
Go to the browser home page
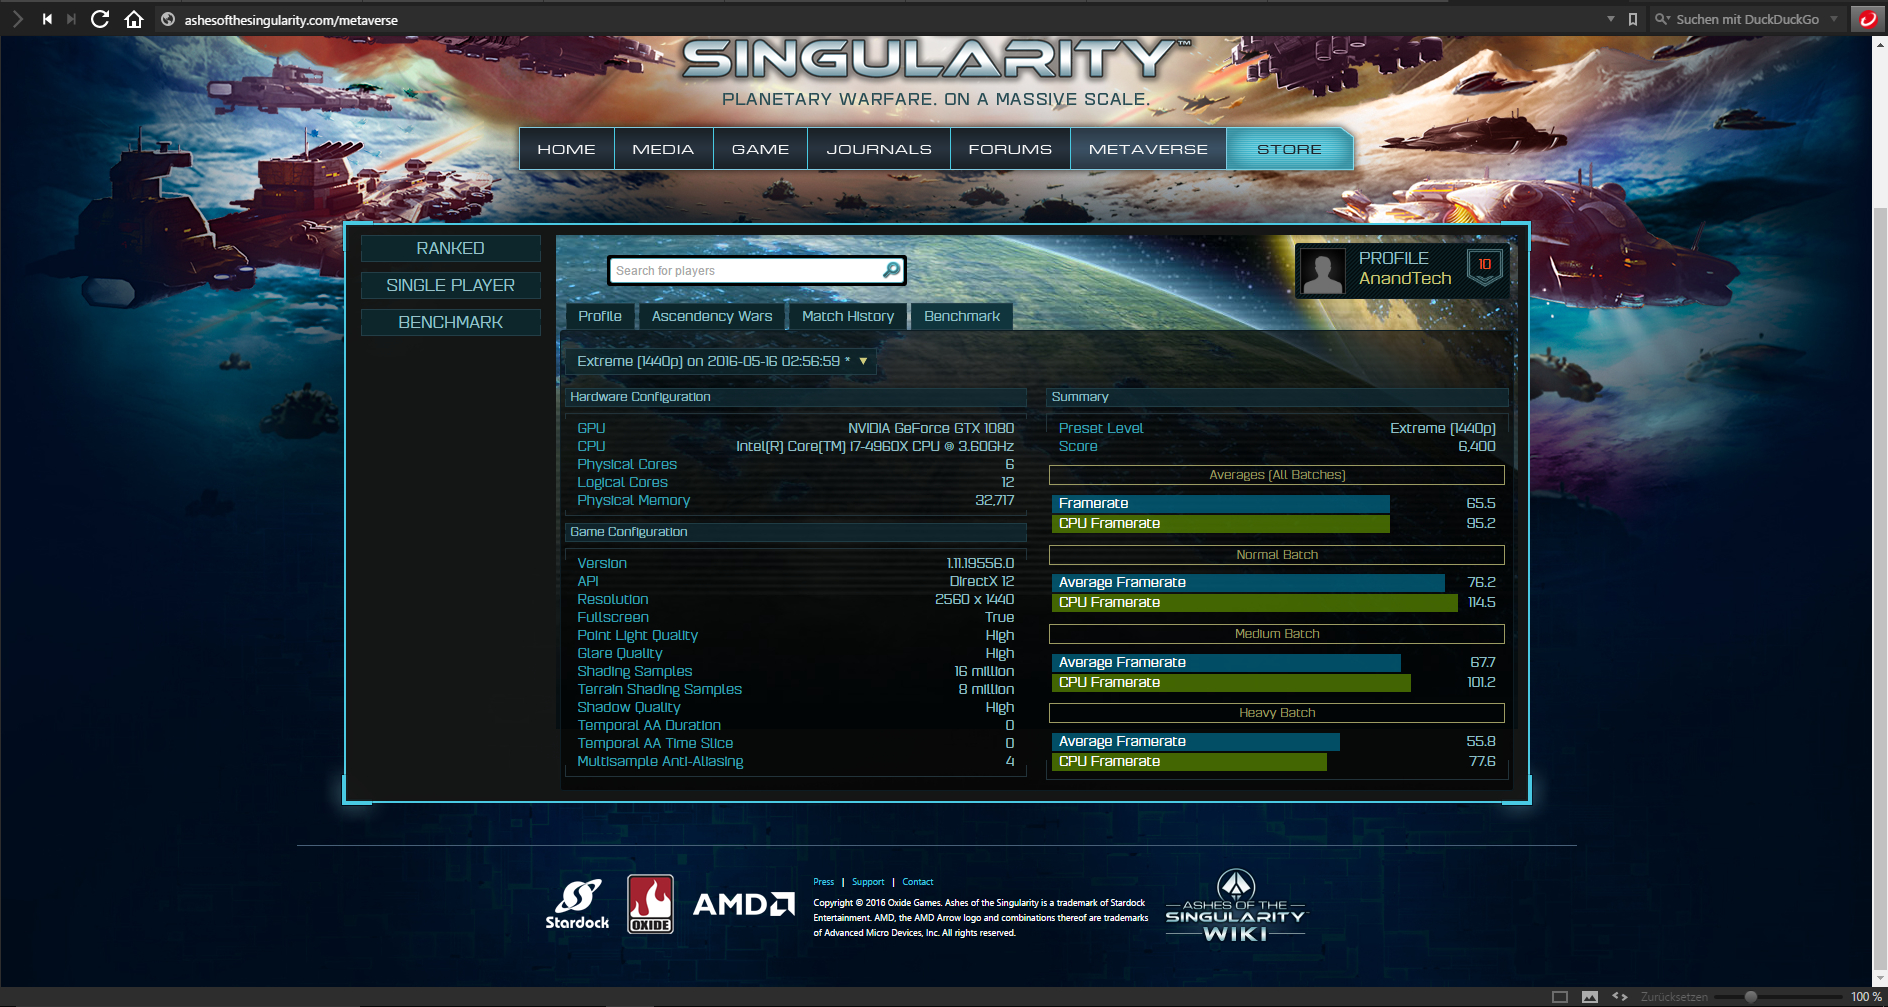(x=134, y=19)
